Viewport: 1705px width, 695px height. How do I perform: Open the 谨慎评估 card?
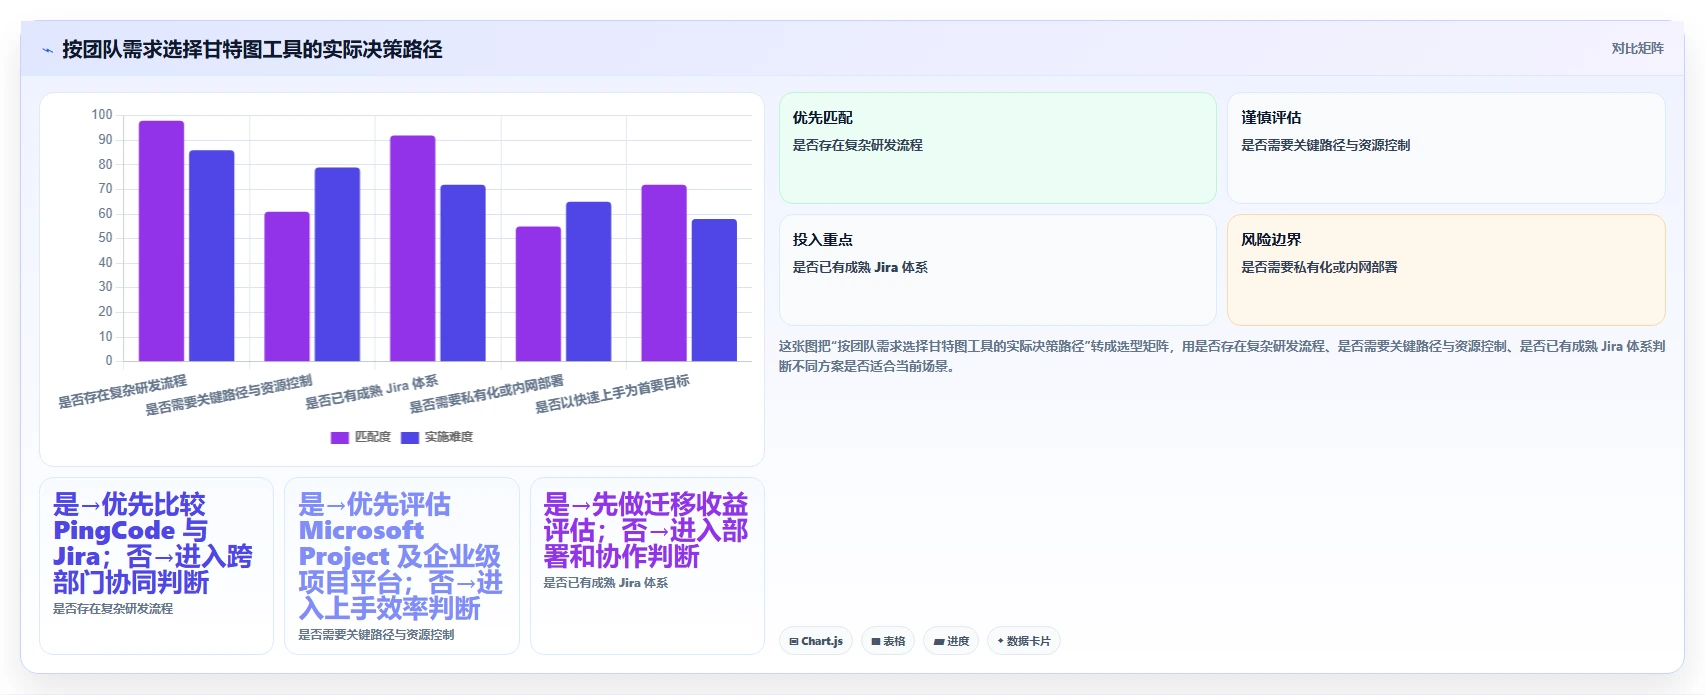point(1446,148)
